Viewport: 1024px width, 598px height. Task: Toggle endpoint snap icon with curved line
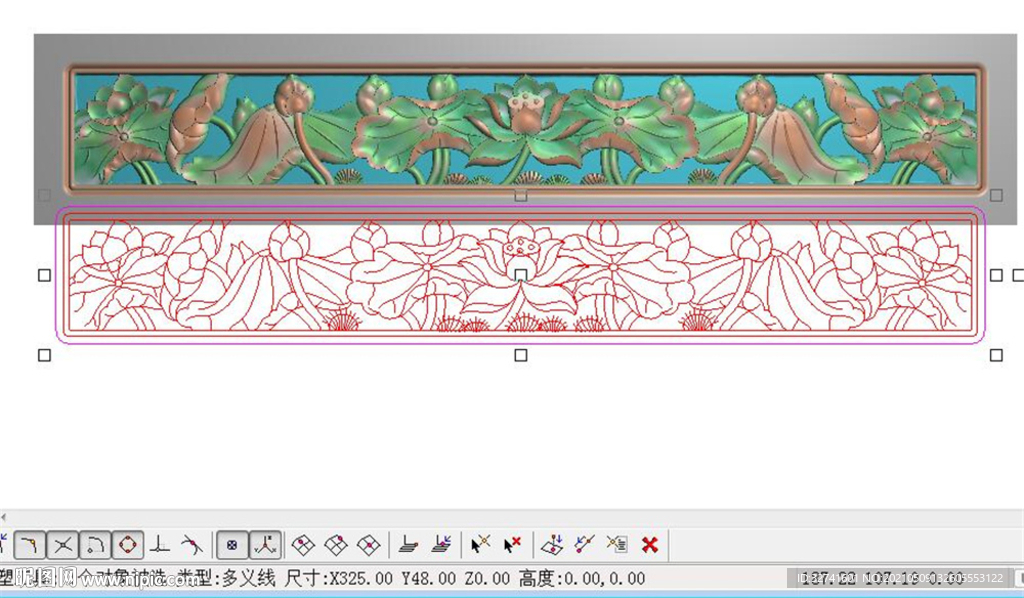29,544
